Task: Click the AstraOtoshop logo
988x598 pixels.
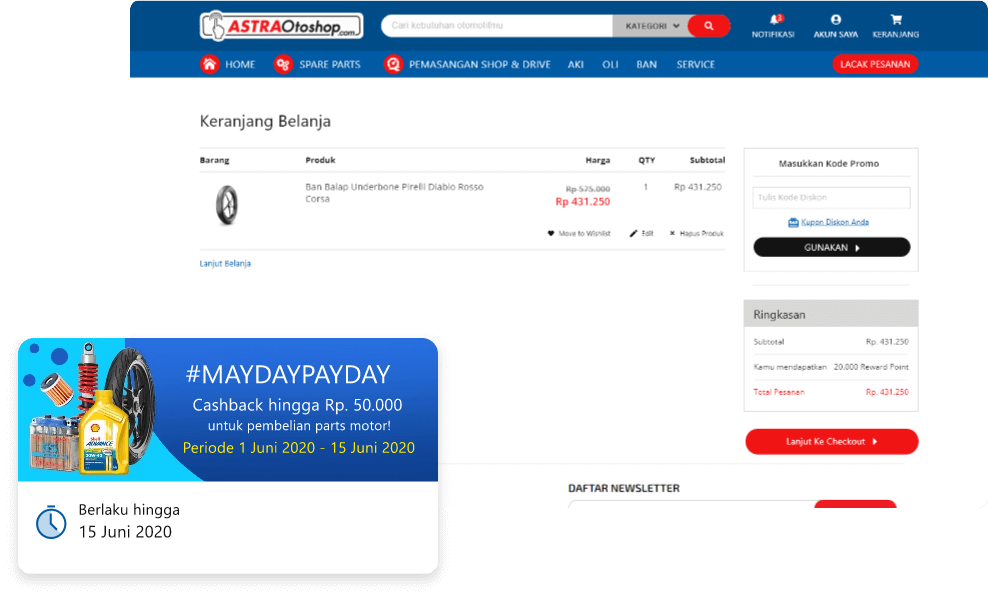Action: (x=281, y=26)
